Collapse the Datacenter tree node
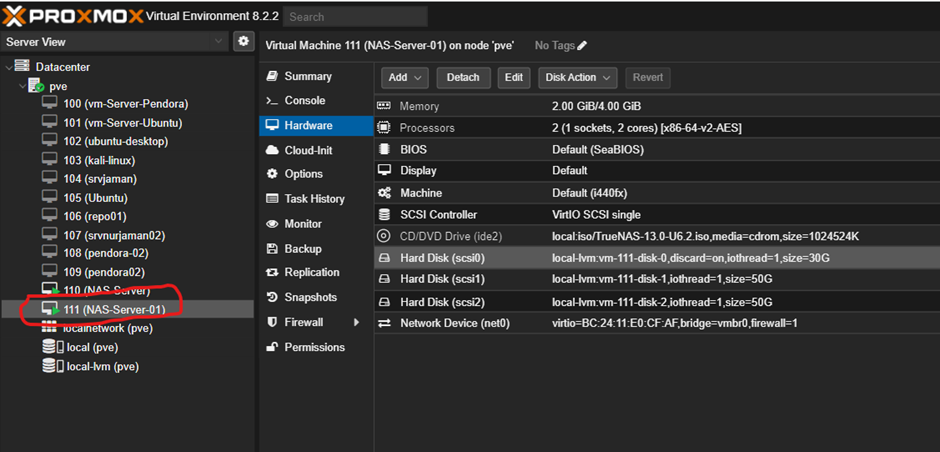940x452 pixels. coord(9,66)
